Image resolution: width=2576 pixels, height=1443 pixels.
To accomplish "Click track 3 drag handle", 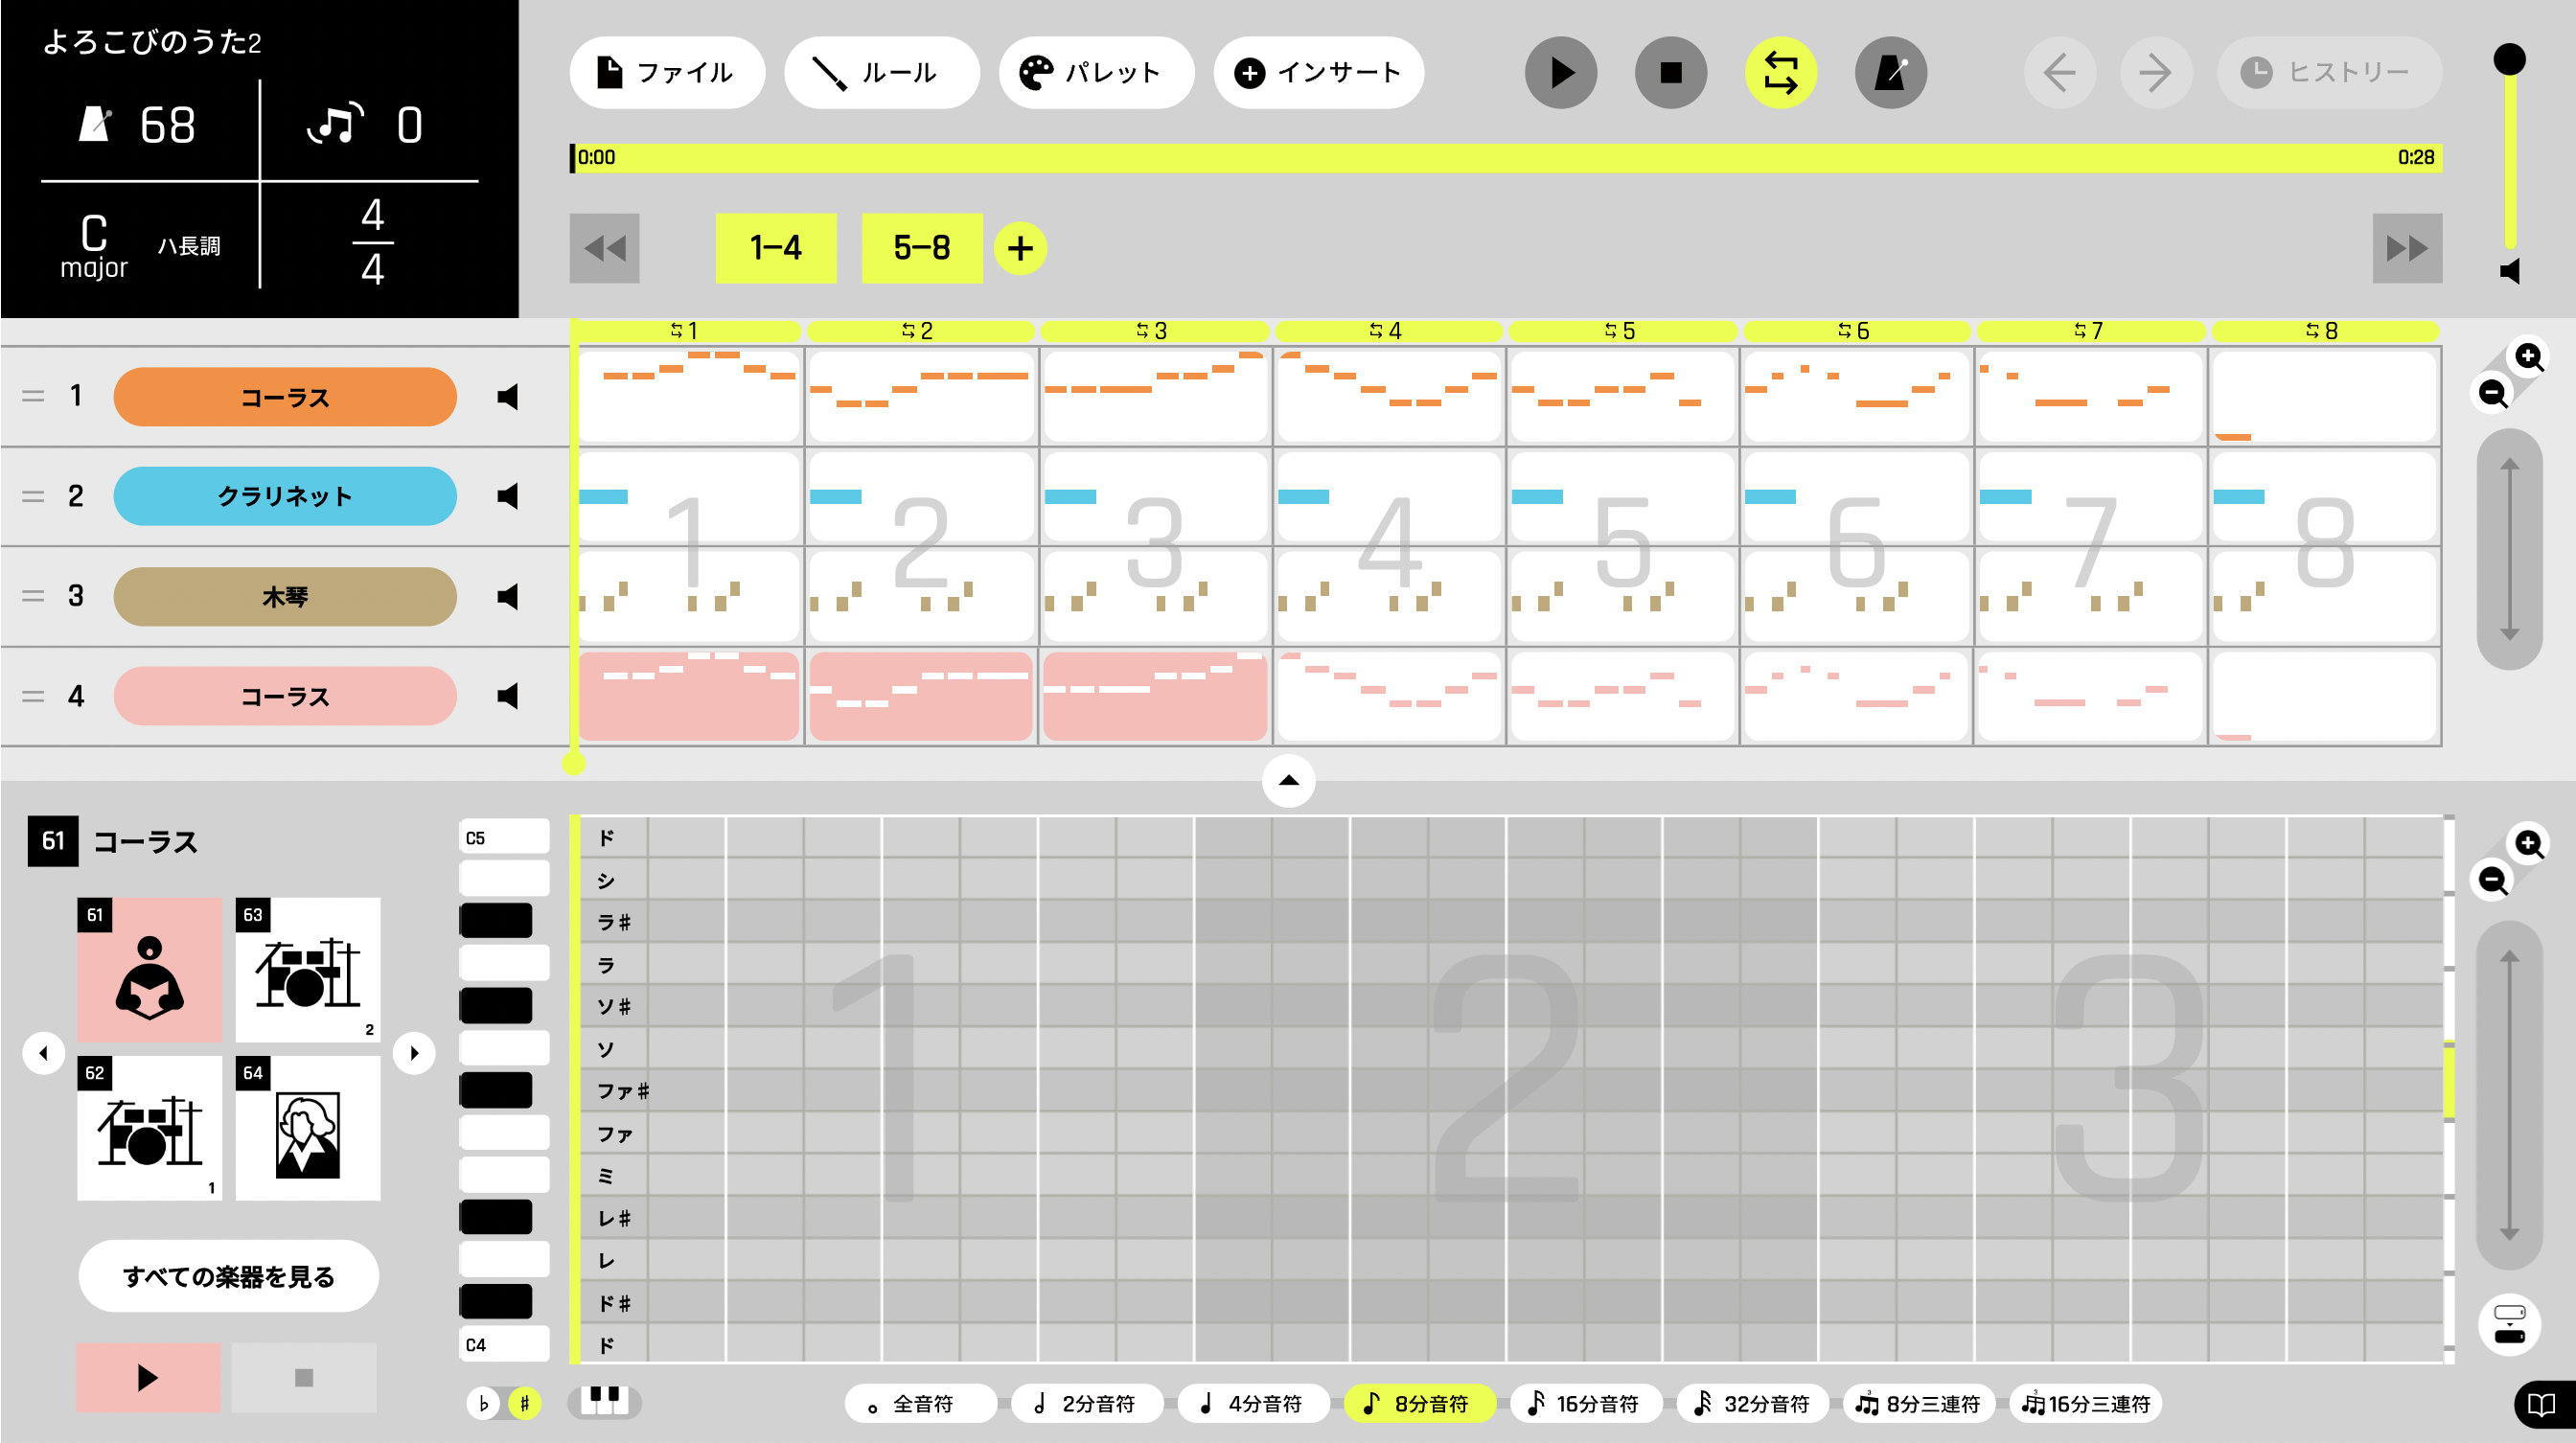I will (x=33, y=597).
